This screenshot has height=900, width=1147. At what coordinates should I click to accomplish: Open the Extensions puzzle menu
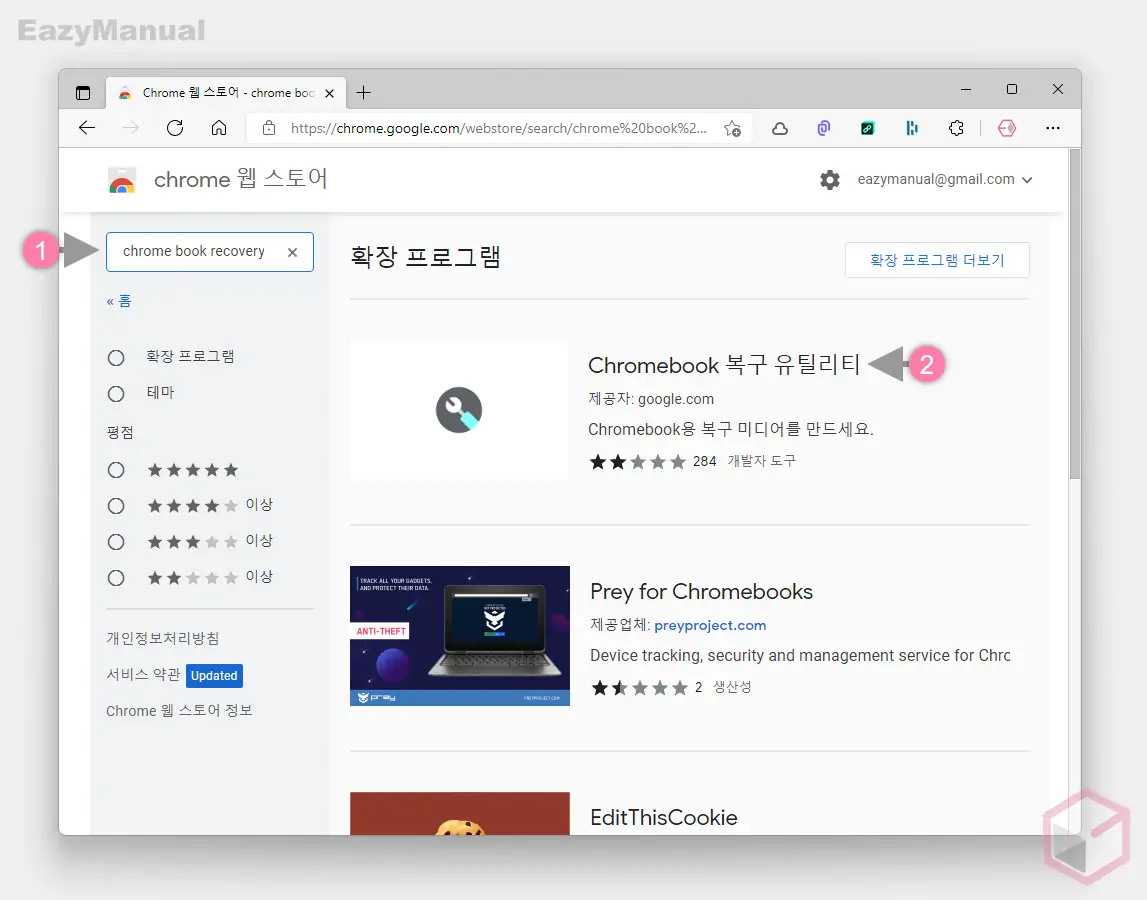(x=956, y=129)
